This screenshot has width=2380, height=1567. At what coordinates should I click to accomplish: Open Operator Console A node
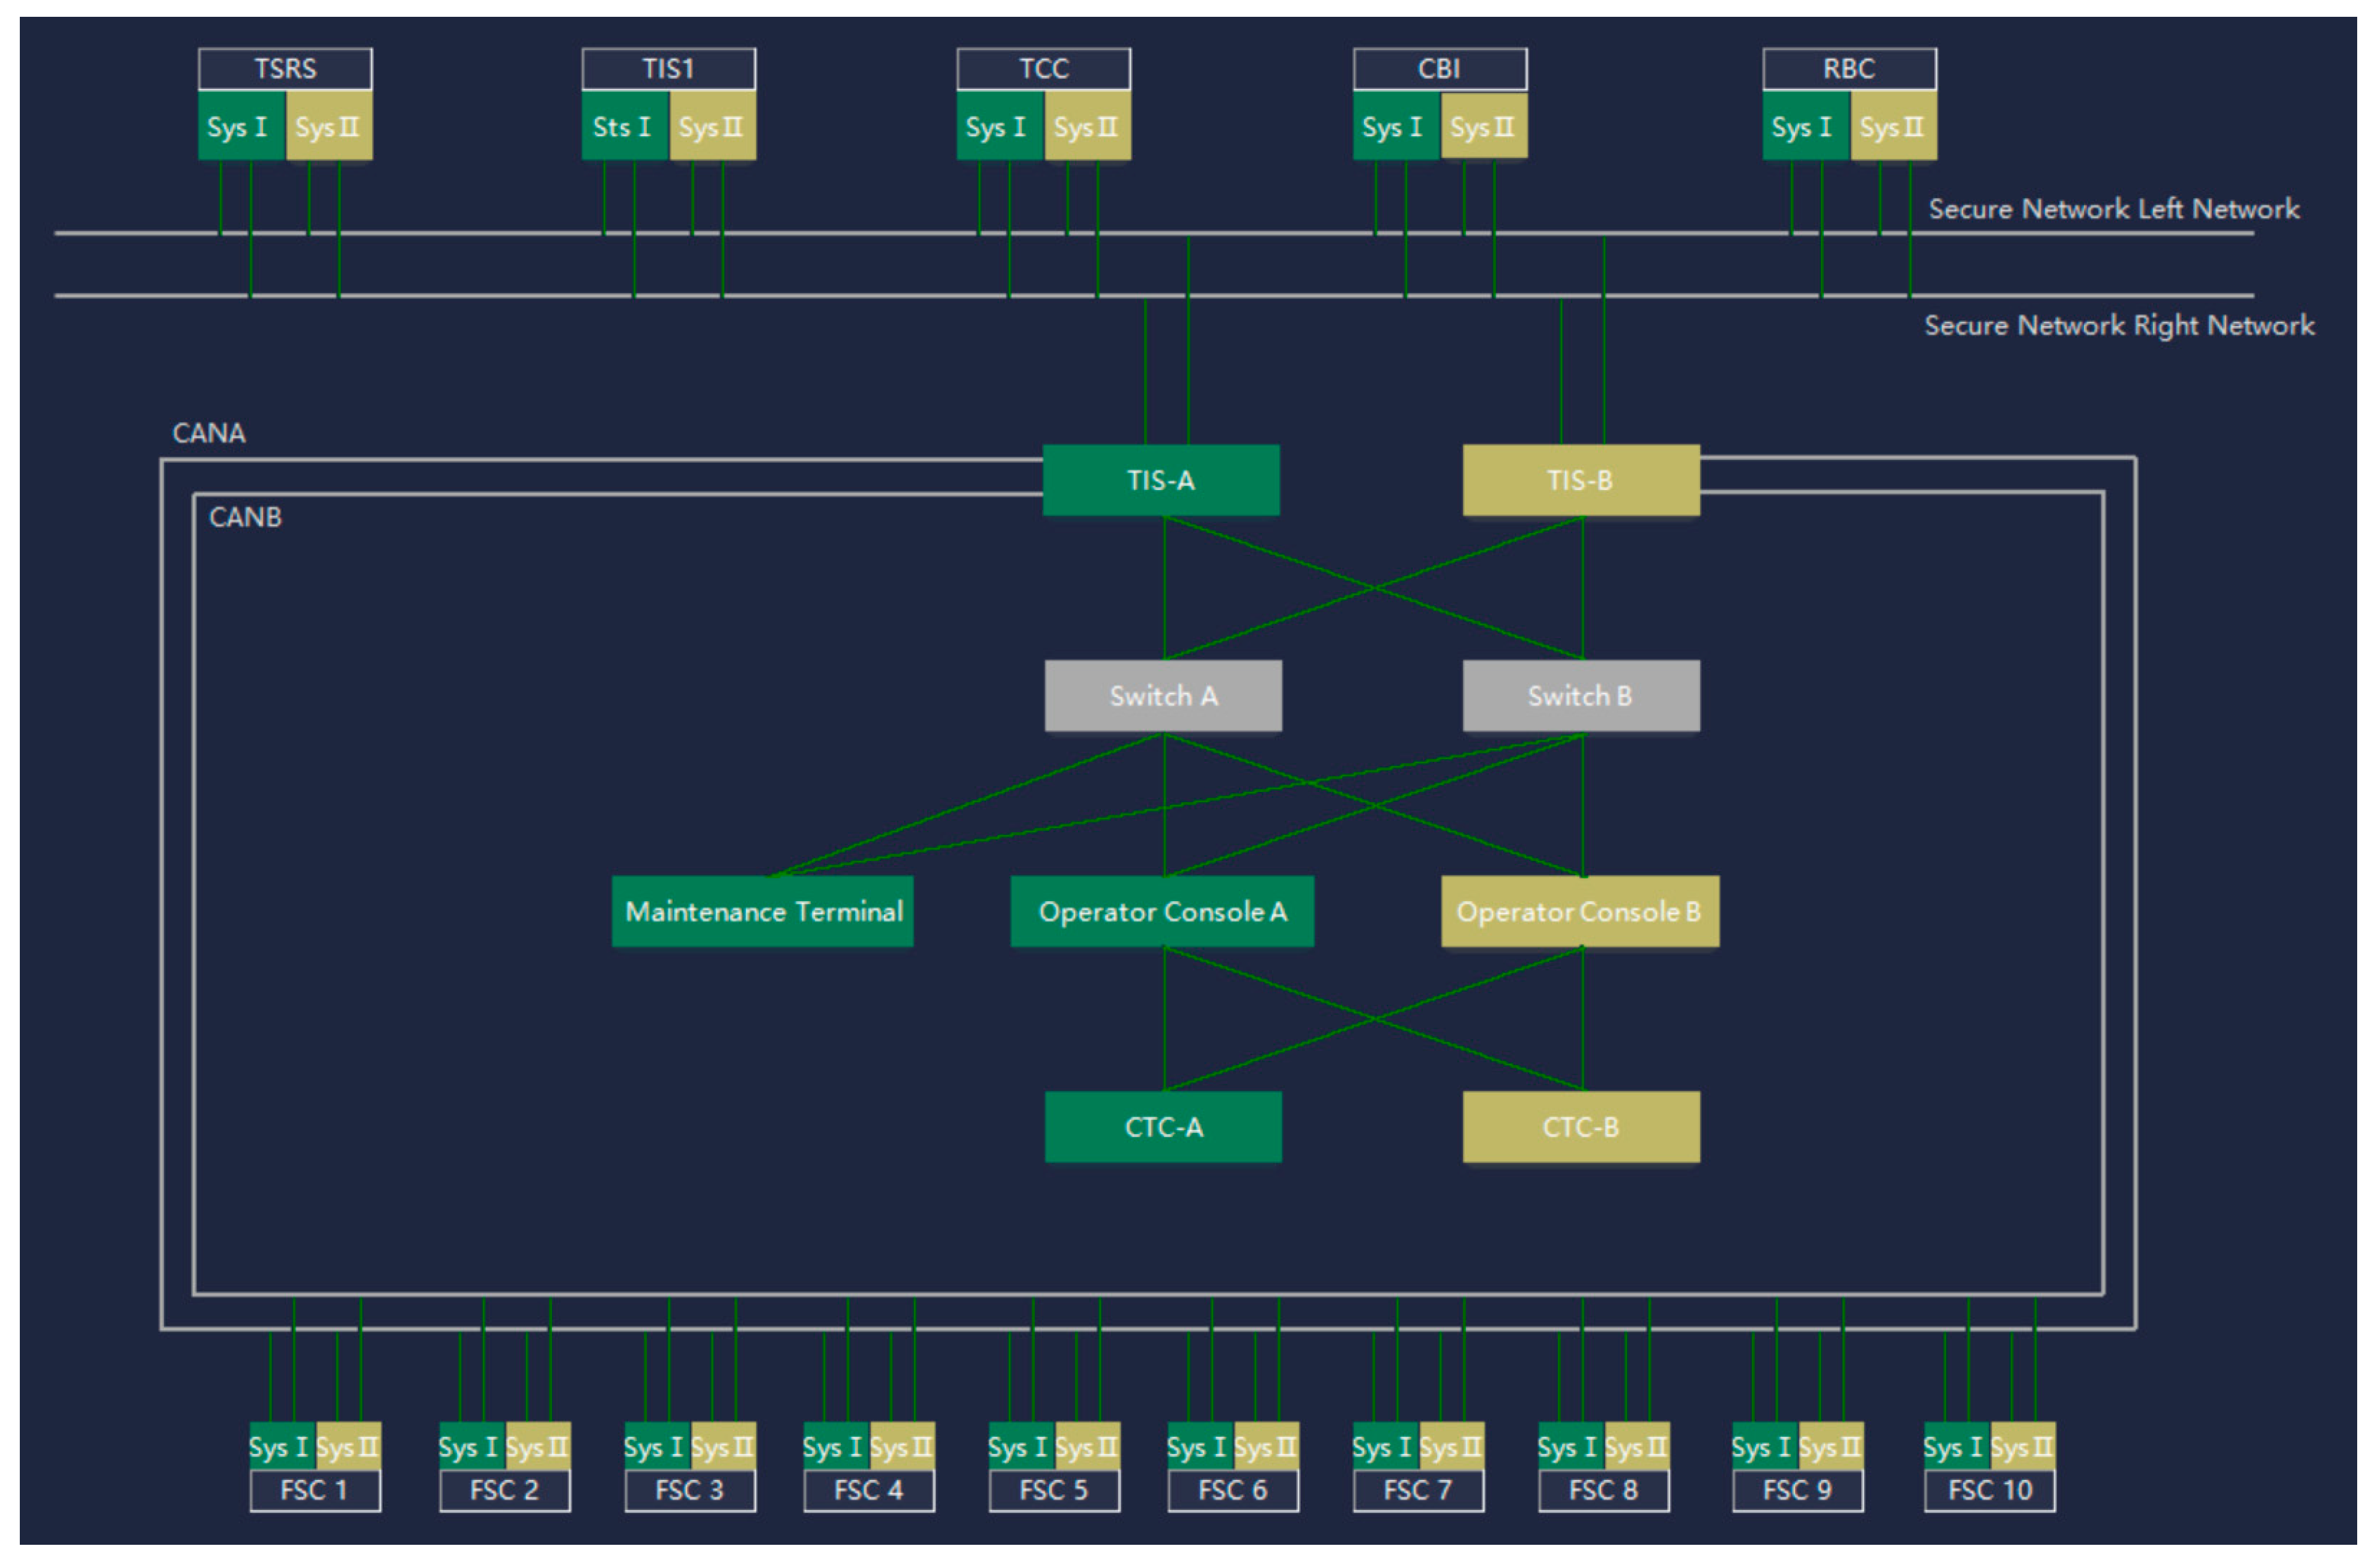coord(1162,911)
